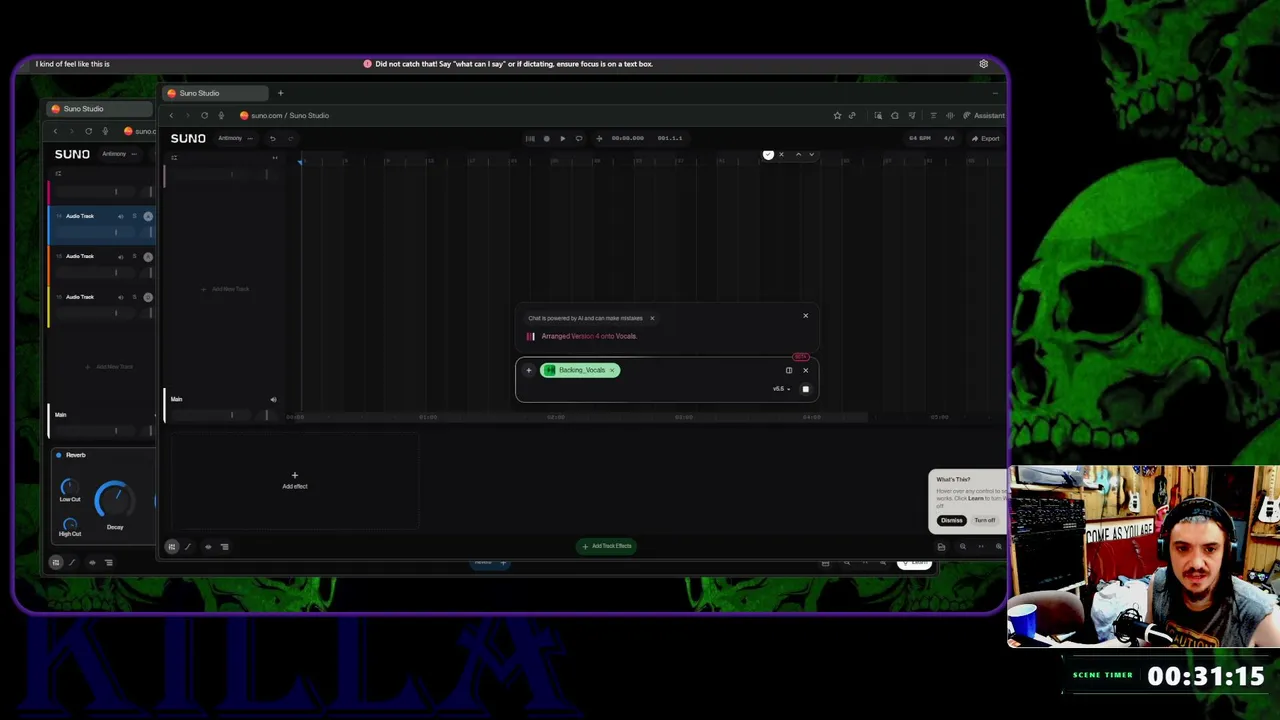Click the Reverb Low Cut knob
1280x720 pixels.
[69, 487]
